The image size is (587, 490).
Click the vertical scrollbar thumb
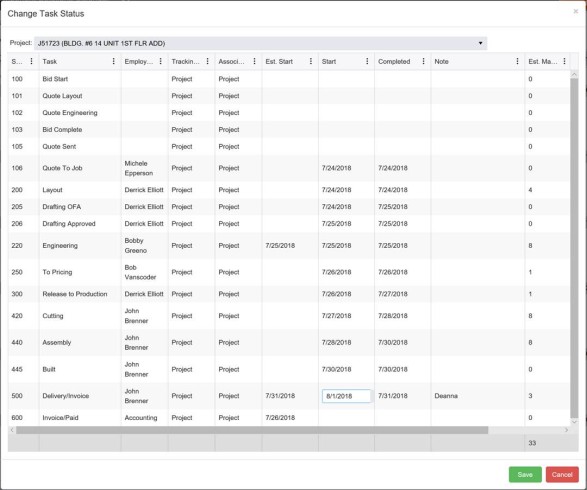(x=574, y=248)
